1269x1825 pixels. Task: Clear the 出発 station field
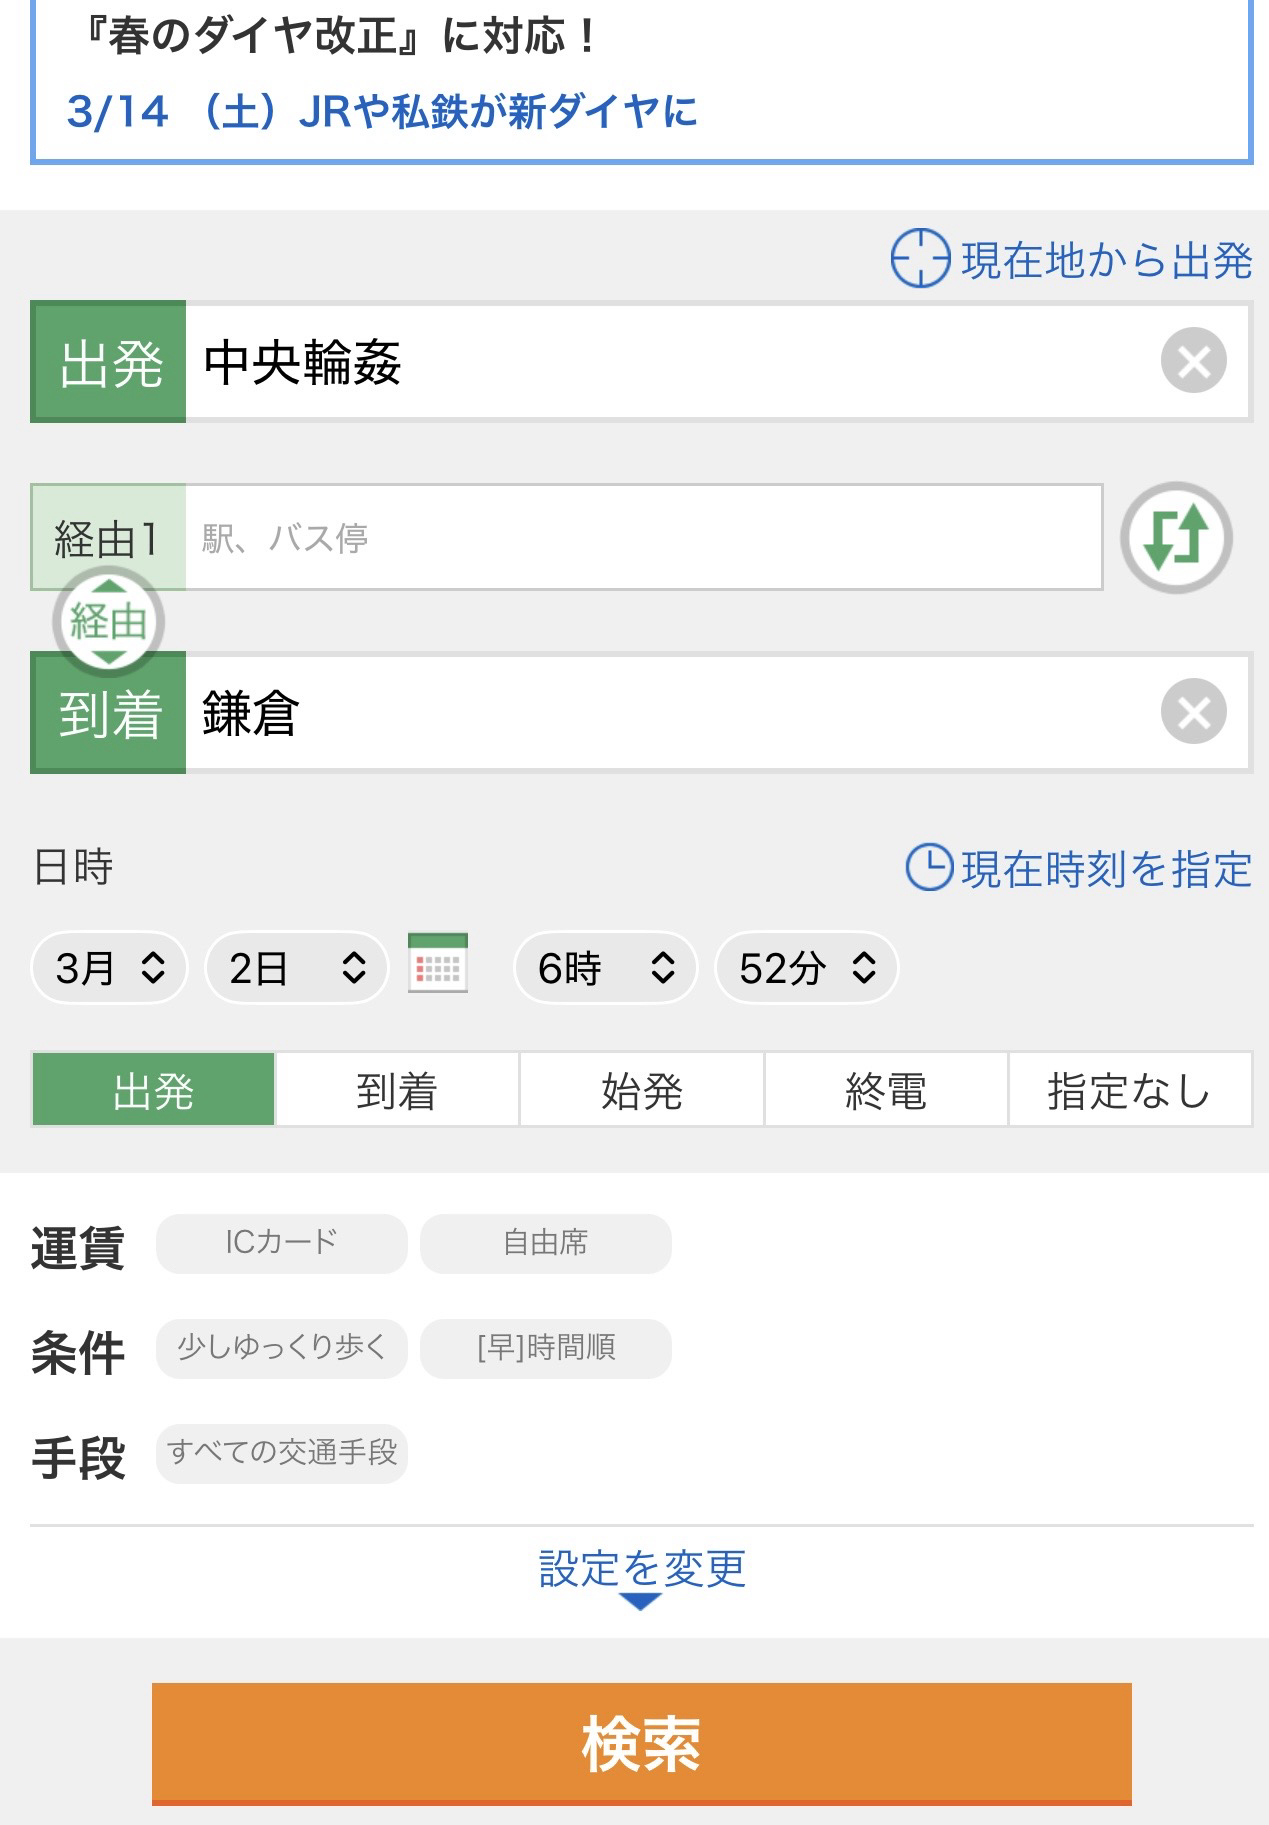coord(1193,361)
